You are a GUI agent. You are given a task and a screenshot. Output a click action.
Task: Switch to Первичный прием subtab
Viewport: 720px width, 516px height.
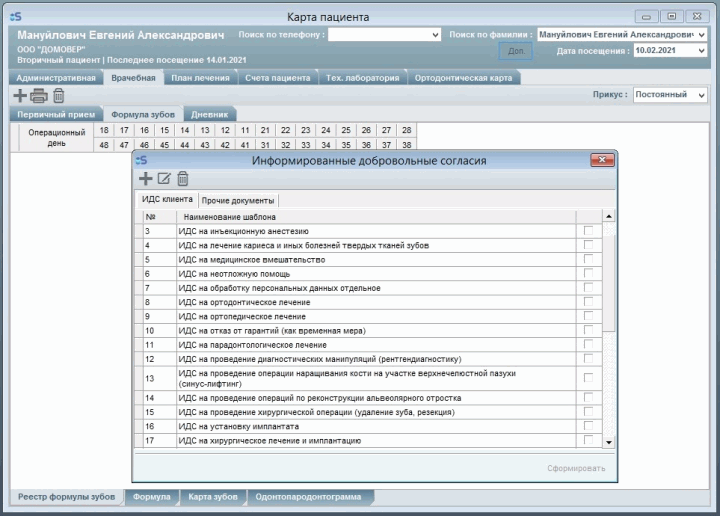pyautogui.click(x=56, y=114)
